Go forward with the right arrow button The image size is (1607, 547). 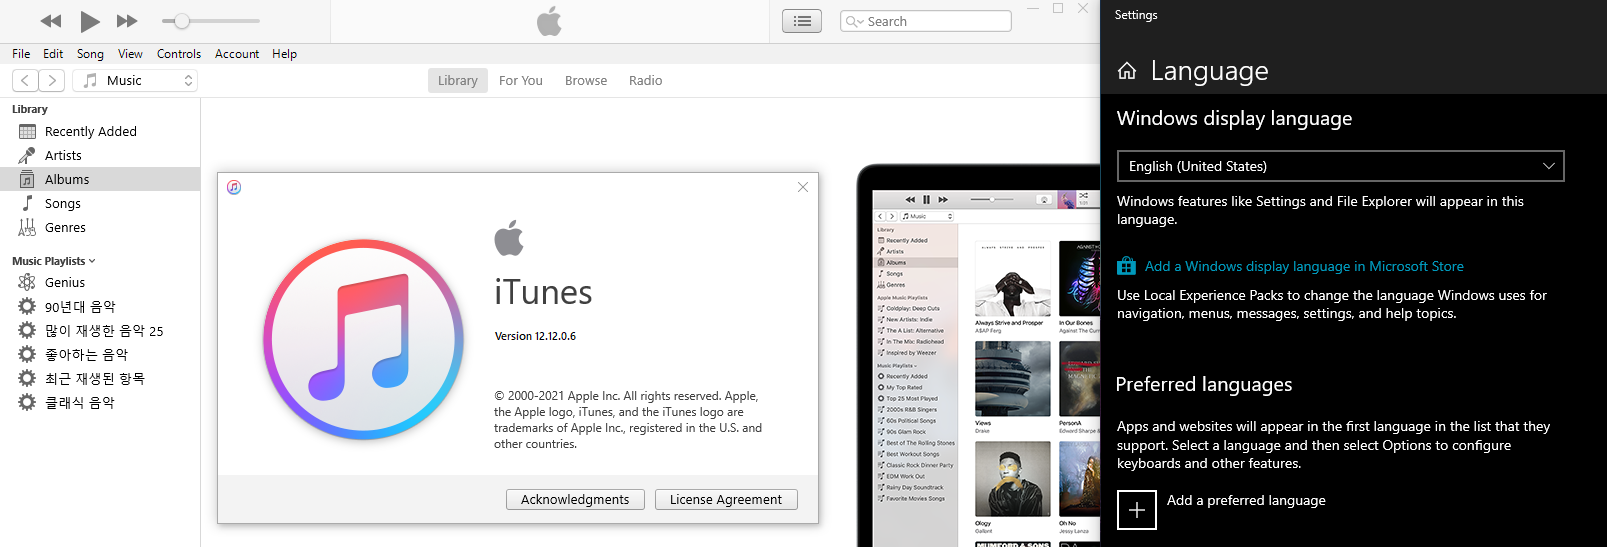[52, 80]
